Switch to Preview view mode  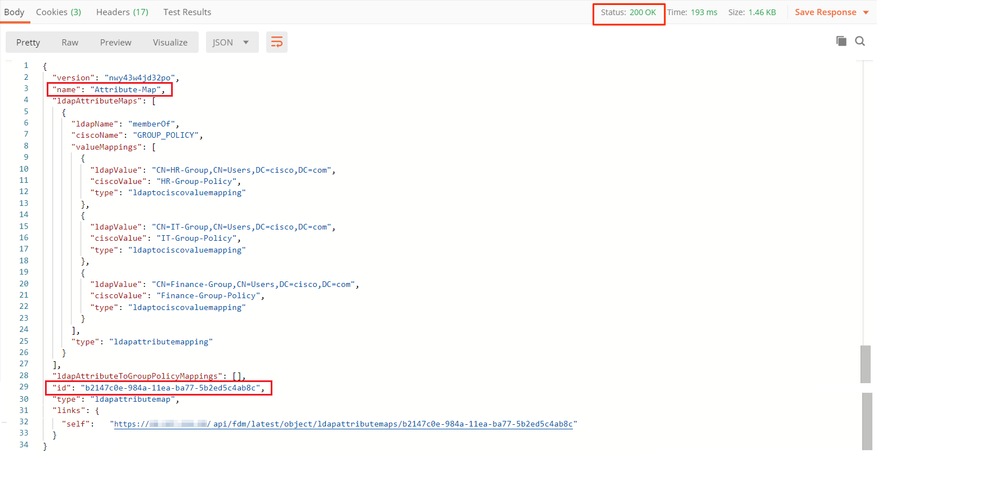[115, 43]
